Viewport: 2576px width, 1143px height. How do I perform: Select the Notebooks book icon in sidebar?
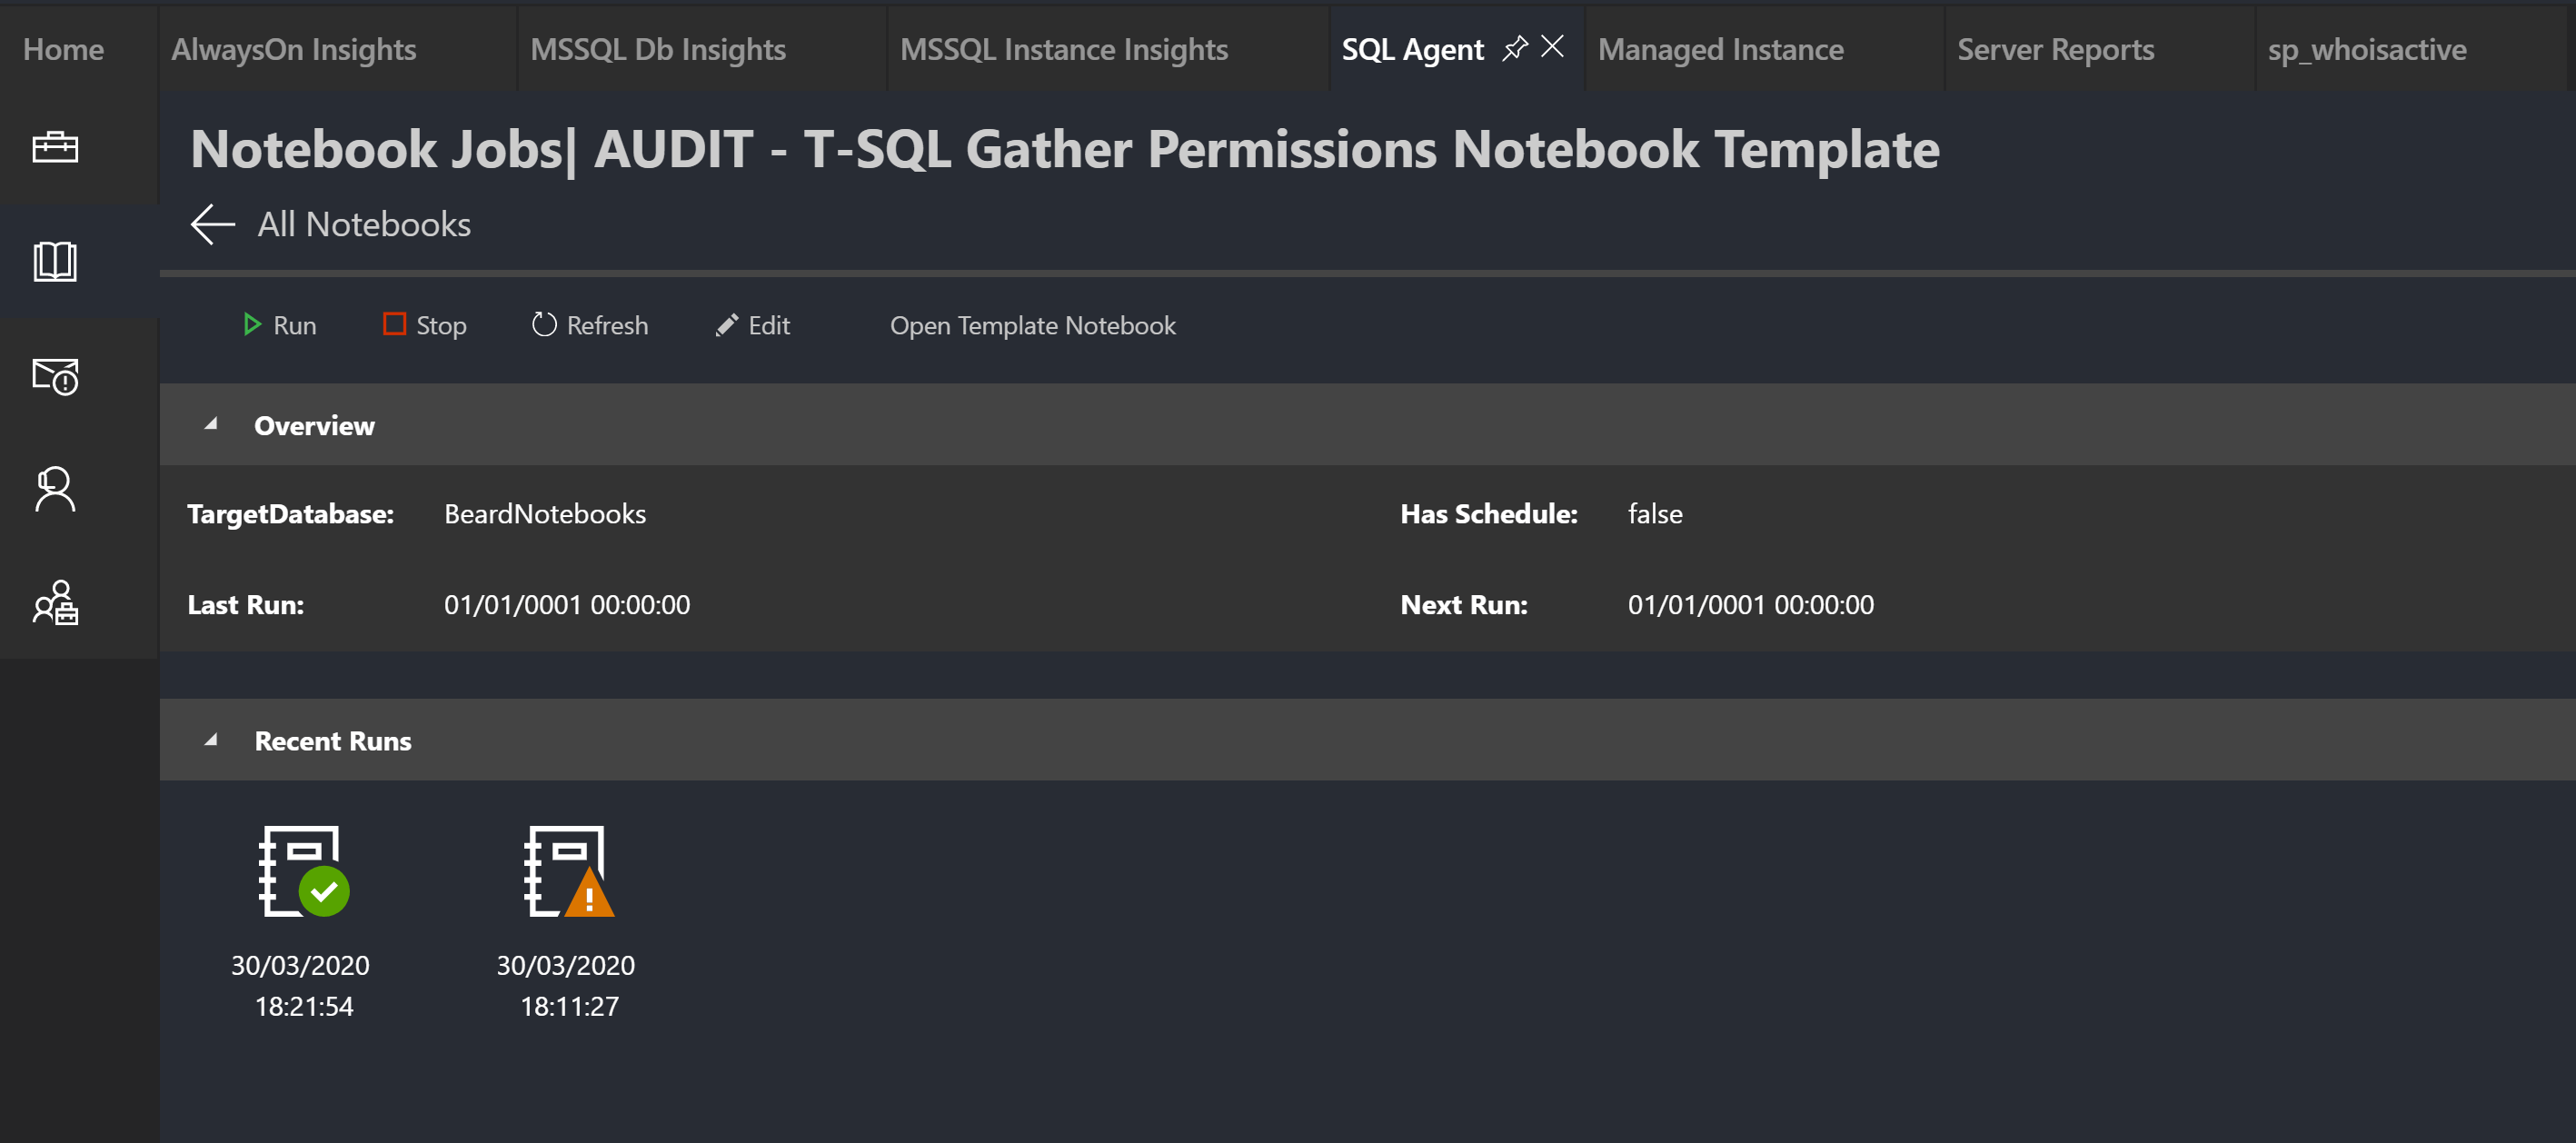(55, 262)
